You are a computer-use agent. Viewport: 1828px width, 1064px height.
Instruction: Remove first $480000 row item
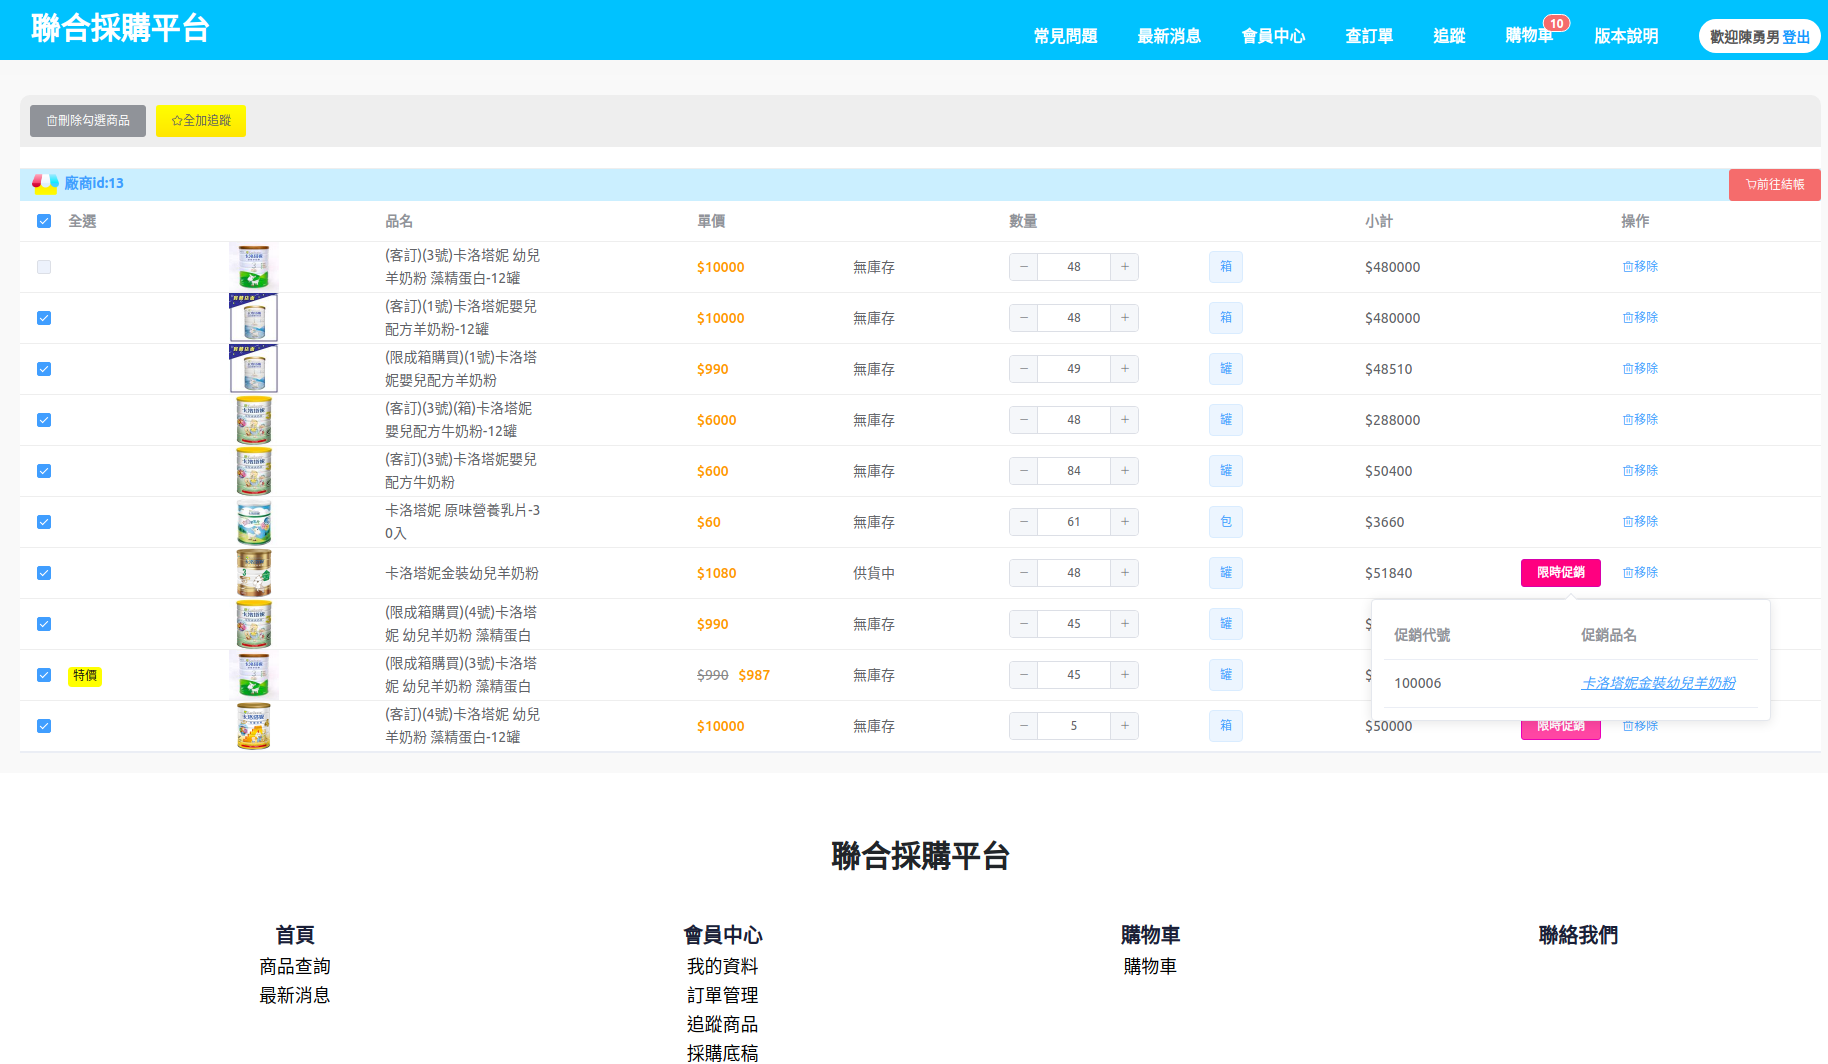(1640, 267)
